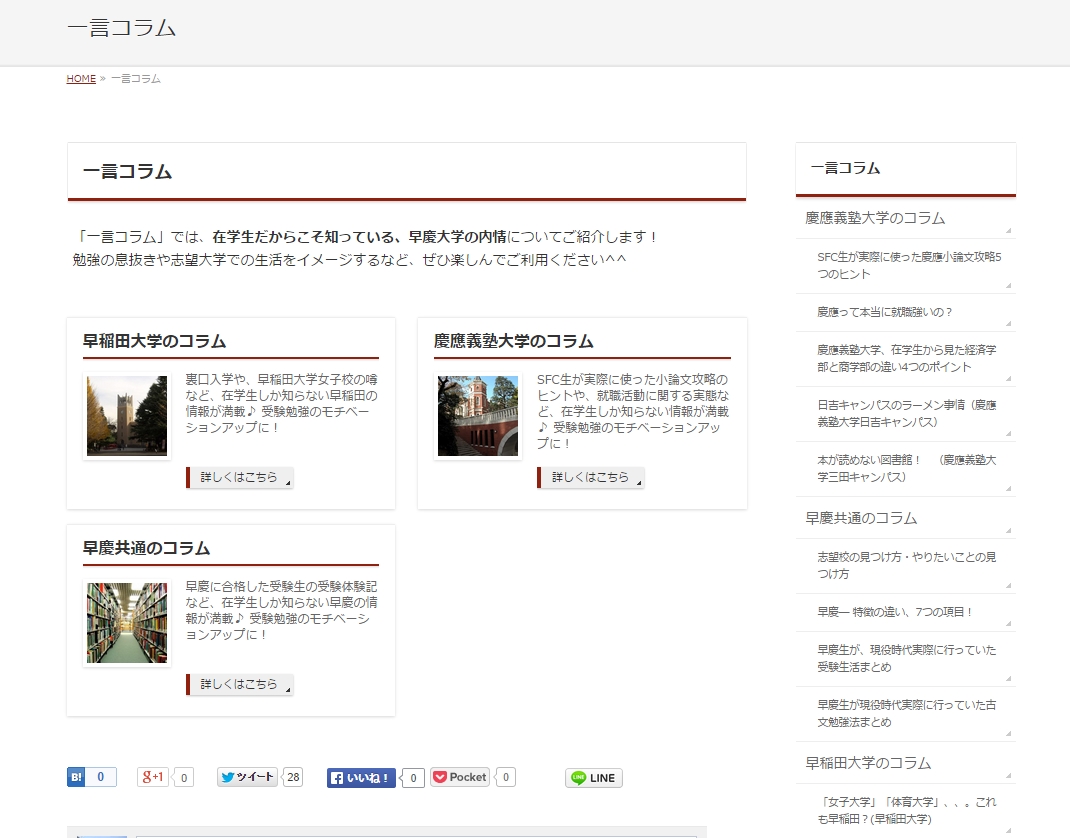Select sidebar category 早稲田大学のコラム
The height and width of the screenshot is (838, 1070).
click(906, 763)
